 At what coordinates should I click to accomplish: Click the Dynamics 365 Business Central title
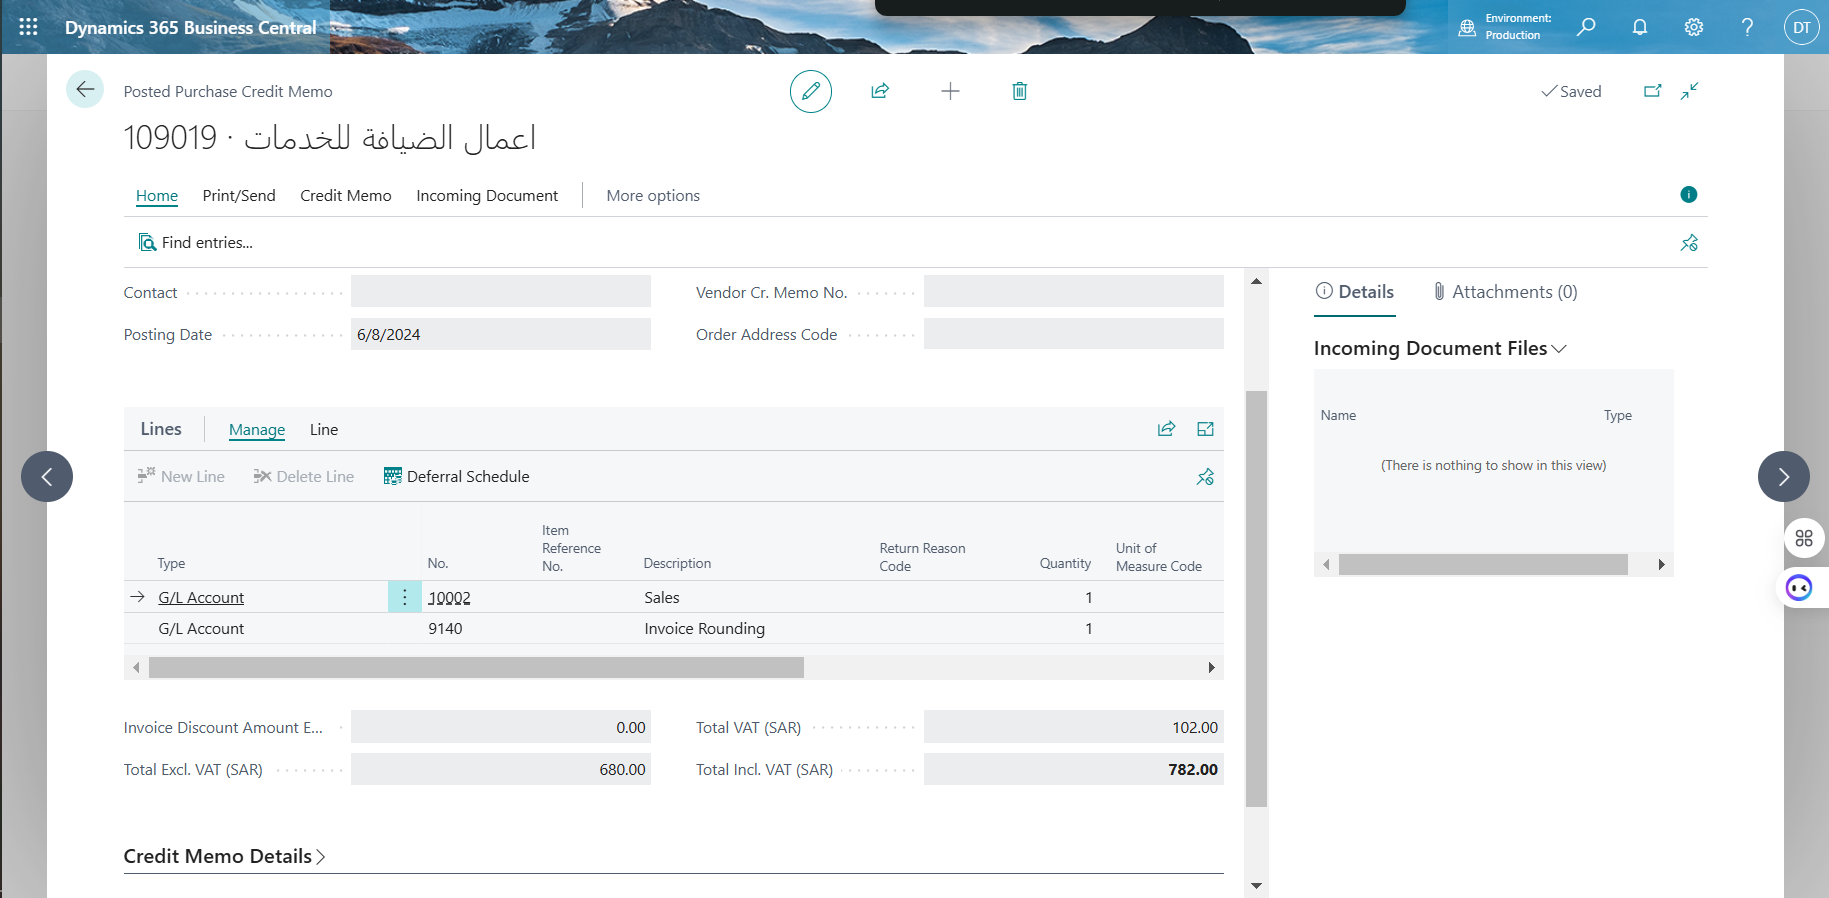(x=190, y=27)
